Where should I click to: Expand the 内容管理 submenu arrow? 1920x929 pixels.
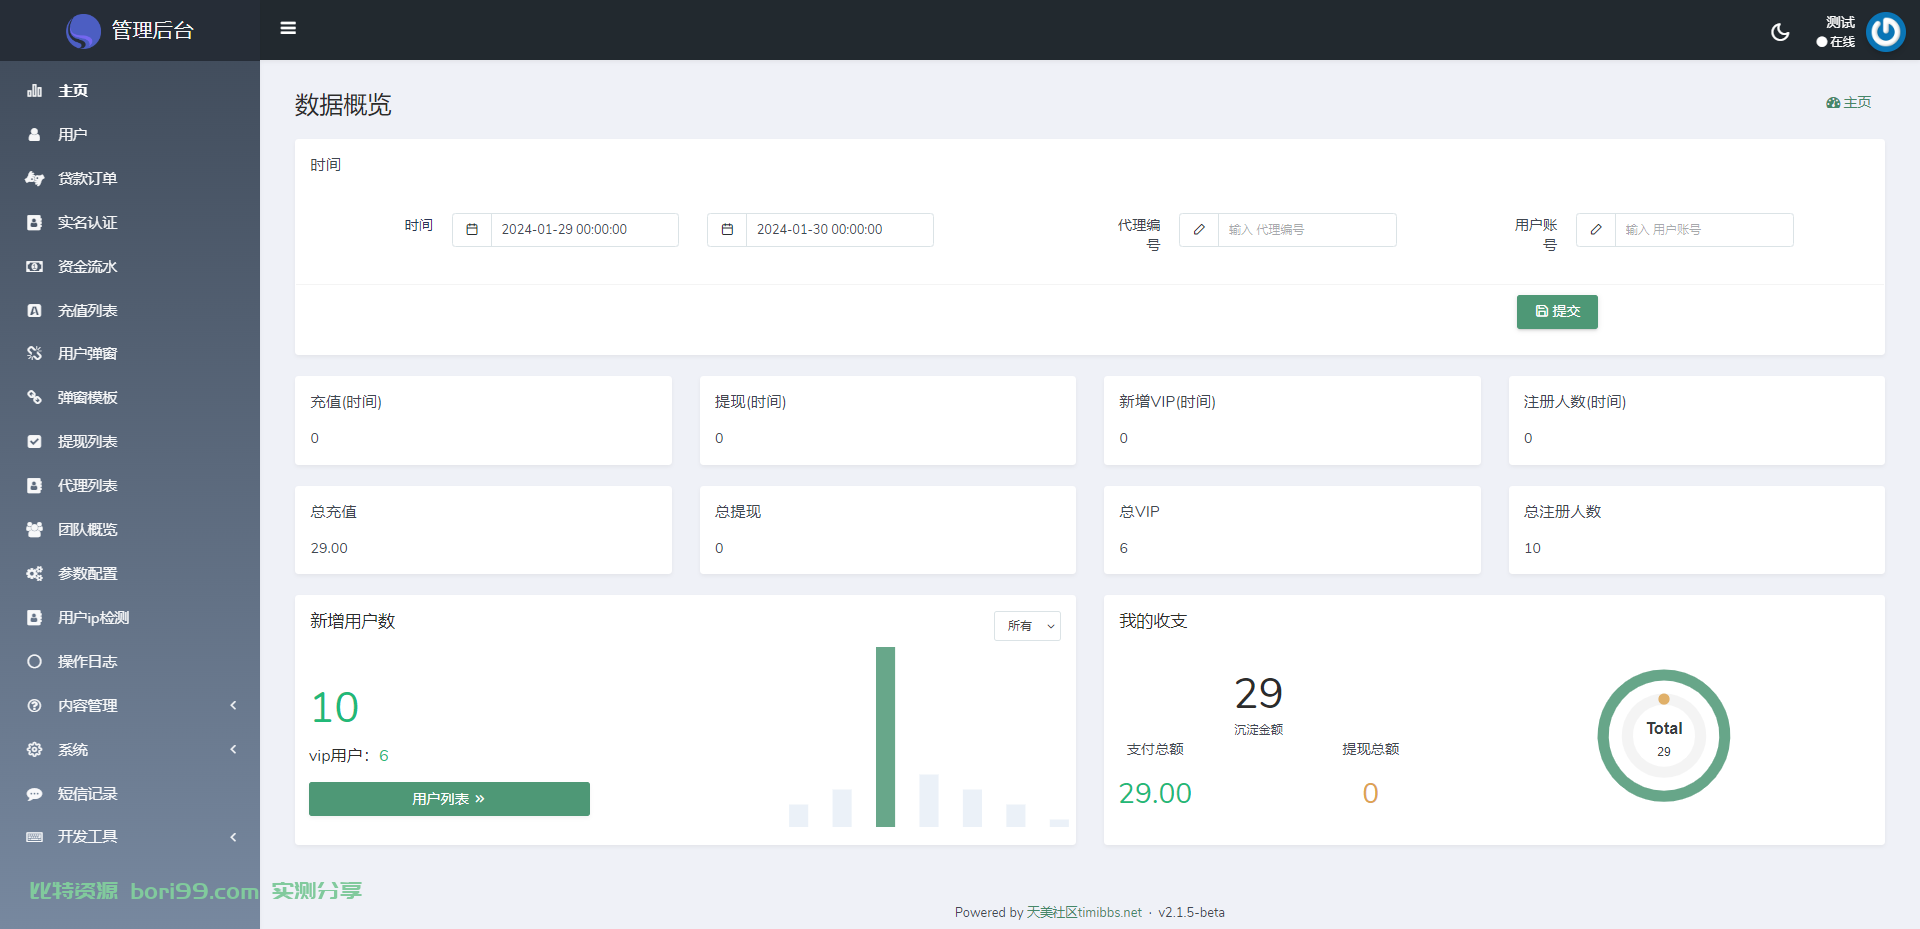coord(233,706)
